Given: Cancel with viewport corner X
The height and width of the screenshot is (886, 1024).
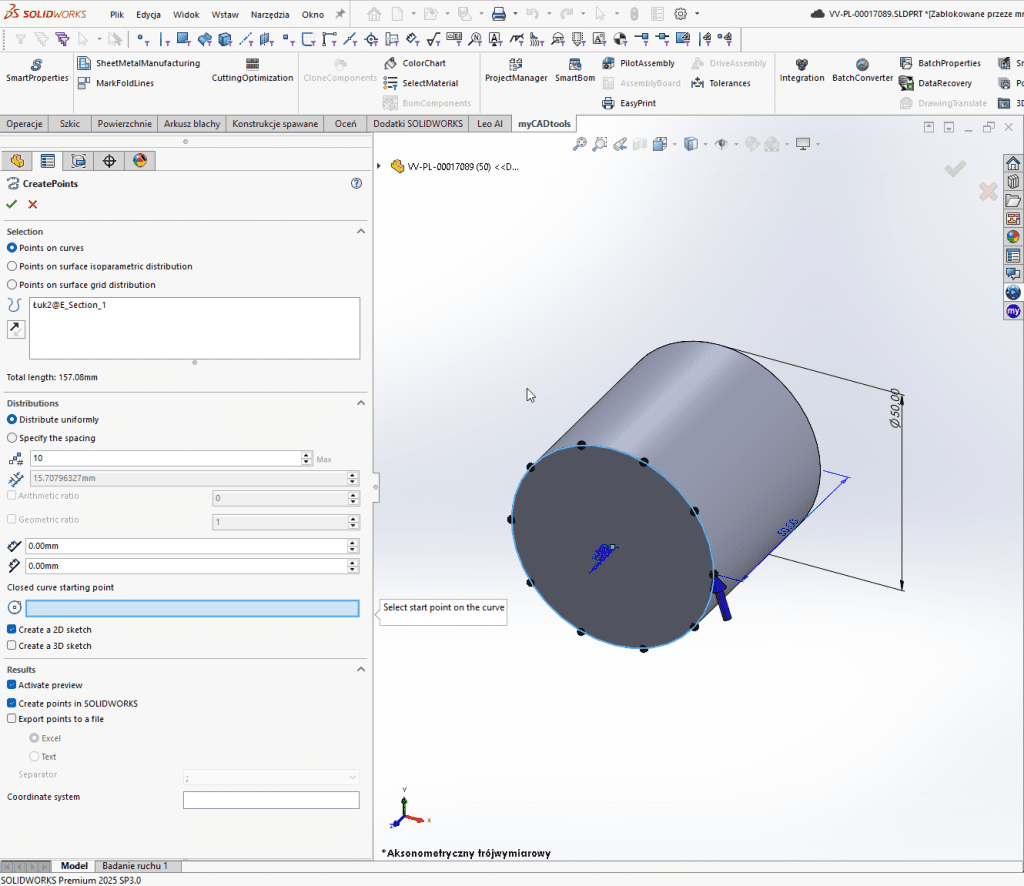Looking at the screenshot, I should (988, 191).
